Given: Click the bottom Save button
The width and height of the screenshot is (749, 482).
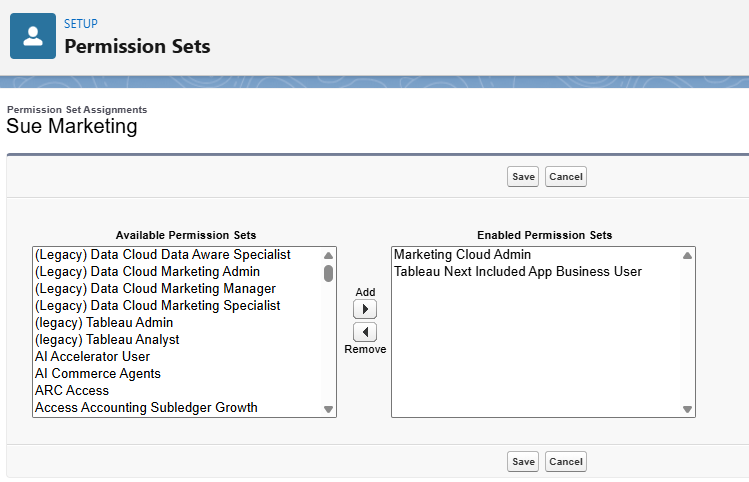Looking at the screenshot, I should coord(523,461).
